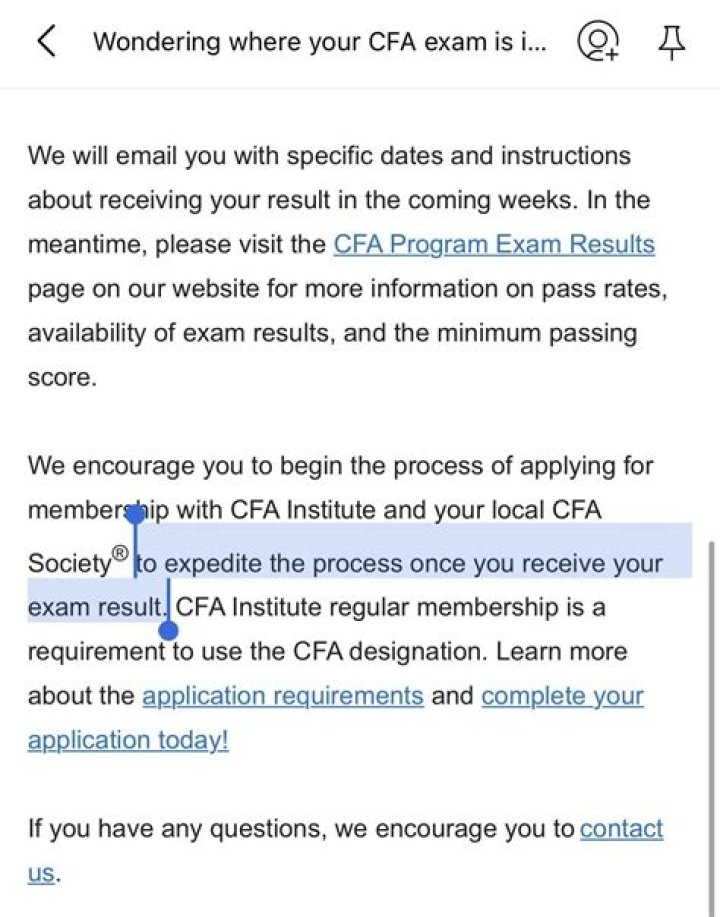Tap the 'us' link at the bottom
720x917 pixels.
(x=41, y=873)
